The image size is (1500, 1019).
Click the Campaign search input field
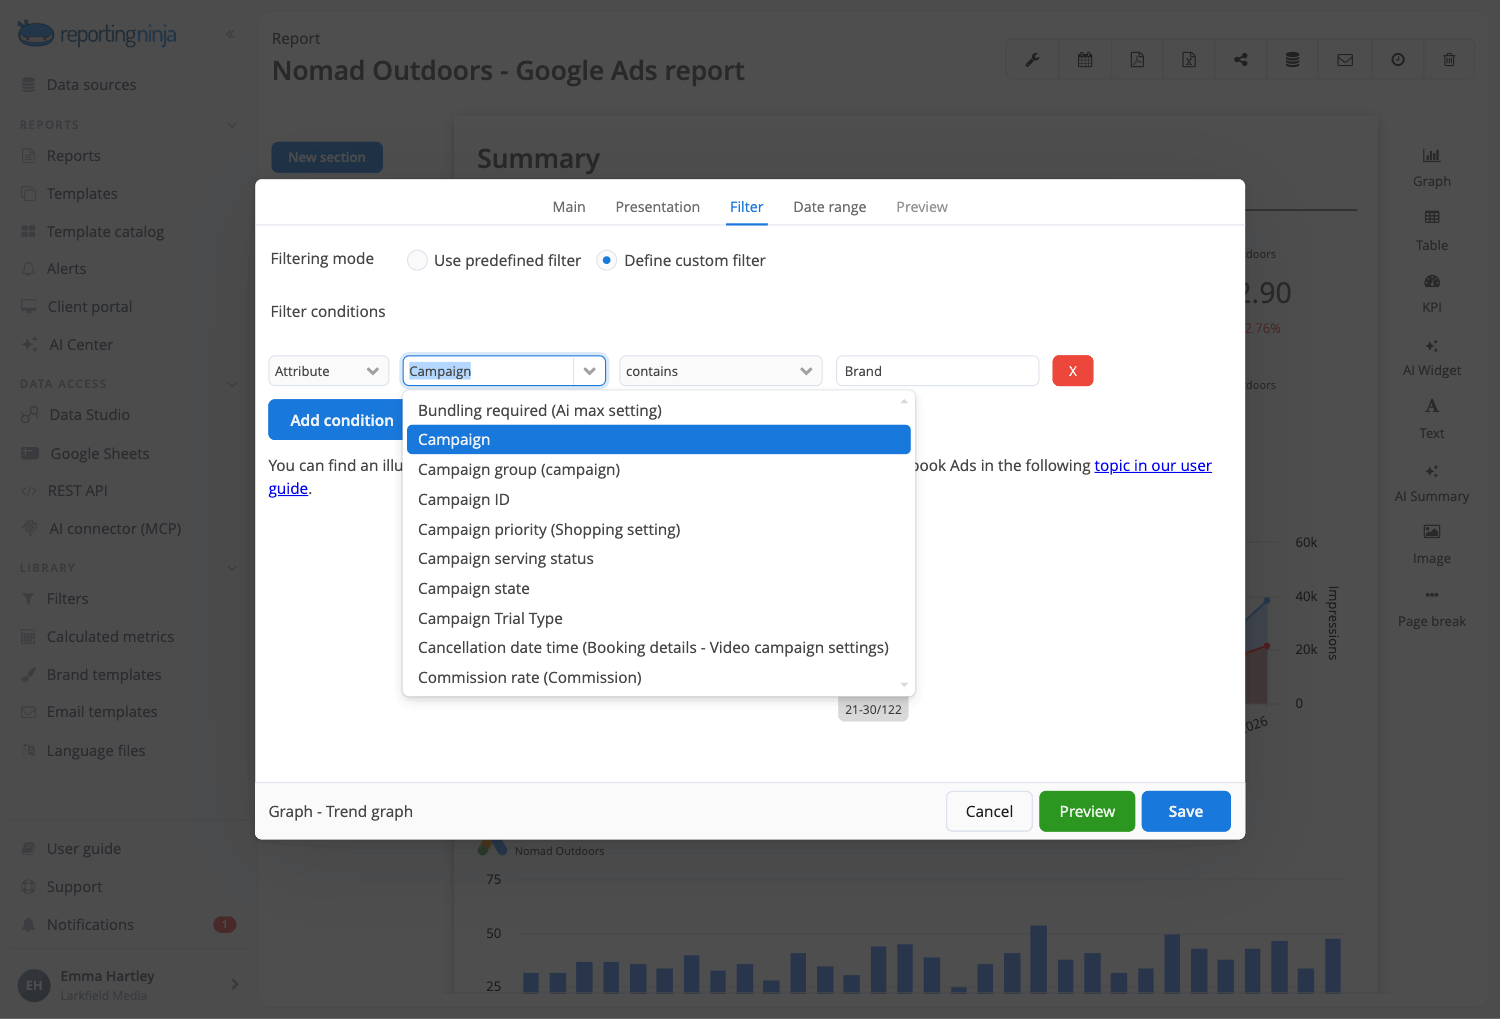coord(488,371)
